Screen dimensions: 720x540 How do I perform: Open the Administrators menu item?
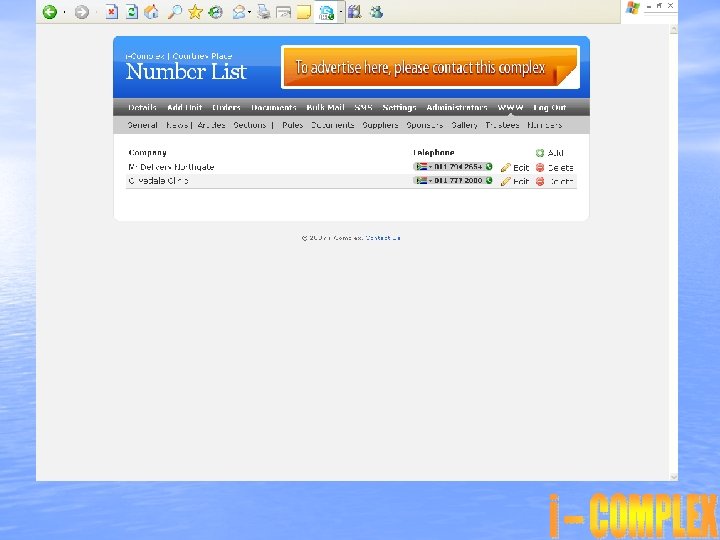(457, 107)
